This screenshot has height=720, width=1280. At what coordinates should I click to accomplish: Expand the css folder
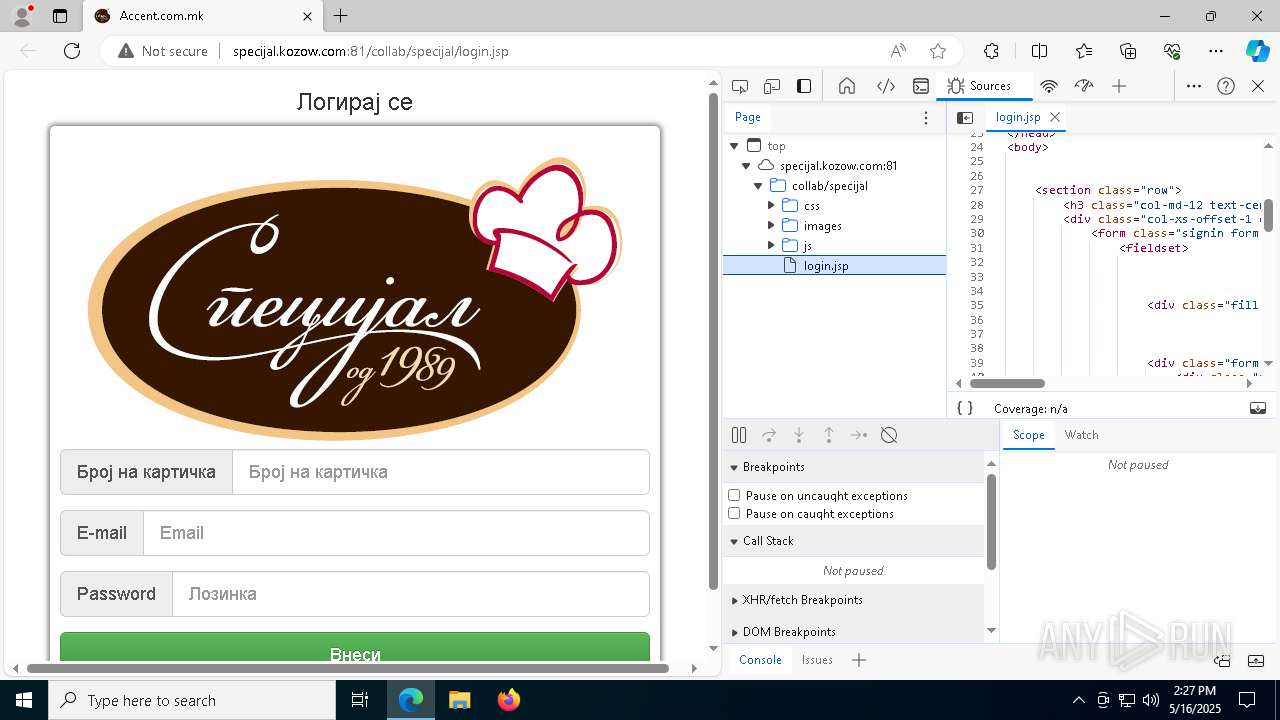click(x=771, y=206)
